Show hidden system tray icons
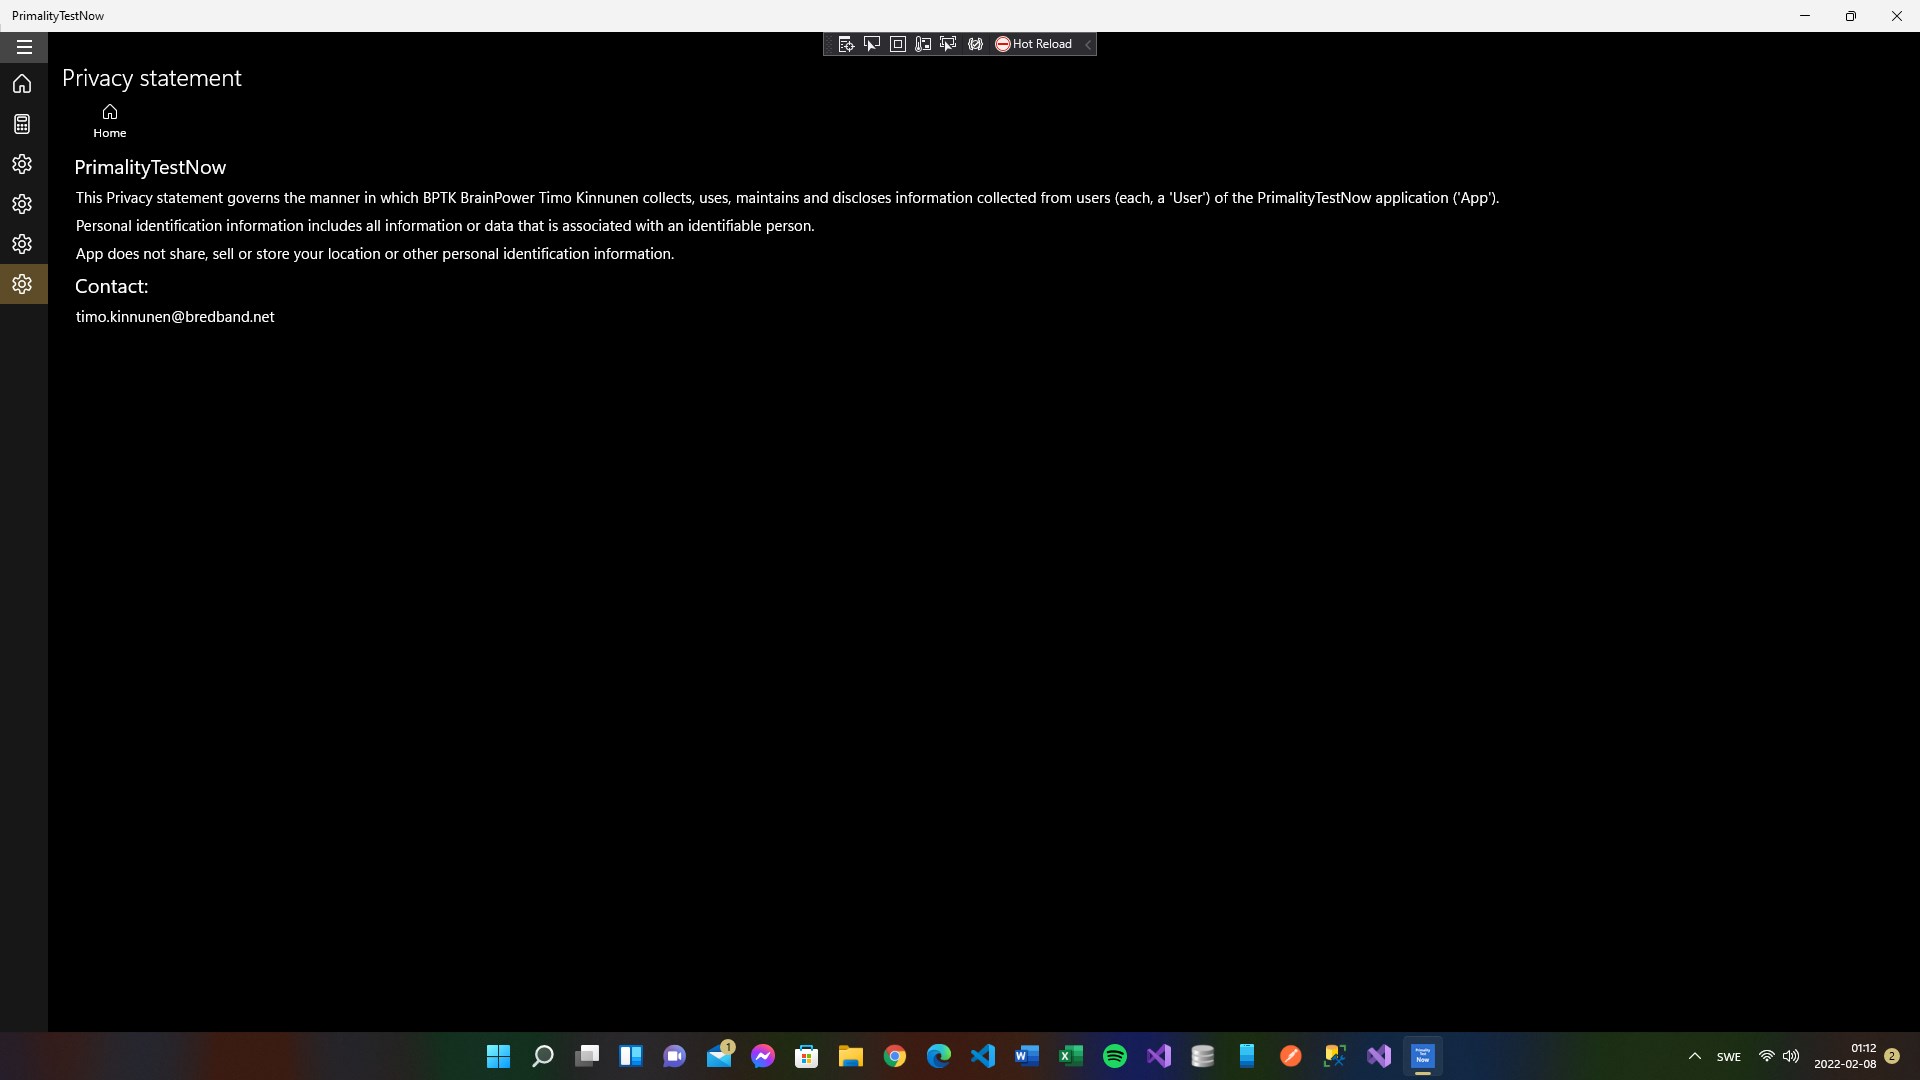This screenshot has height=1080, width=1920. click(x=1694, y=1056)
